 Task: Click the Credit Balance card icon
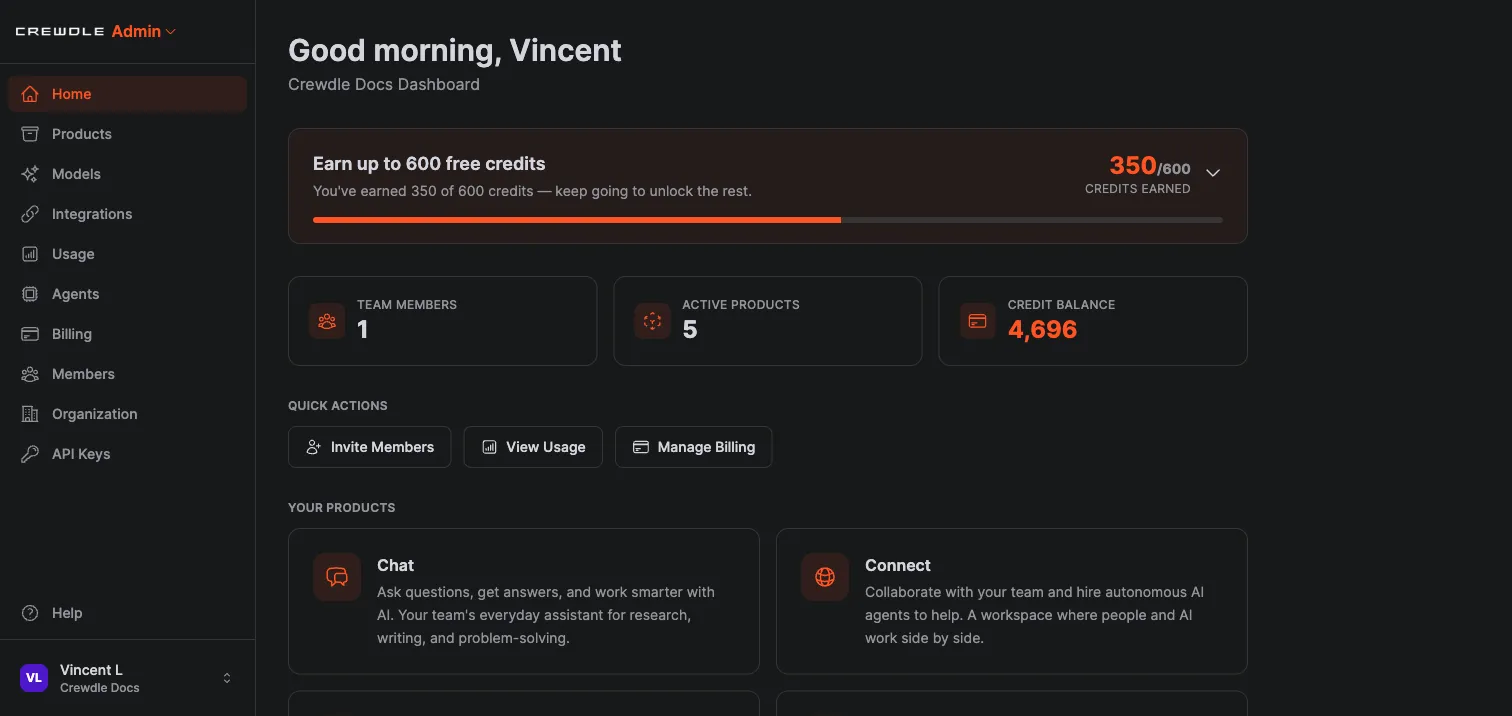[978, 321]
